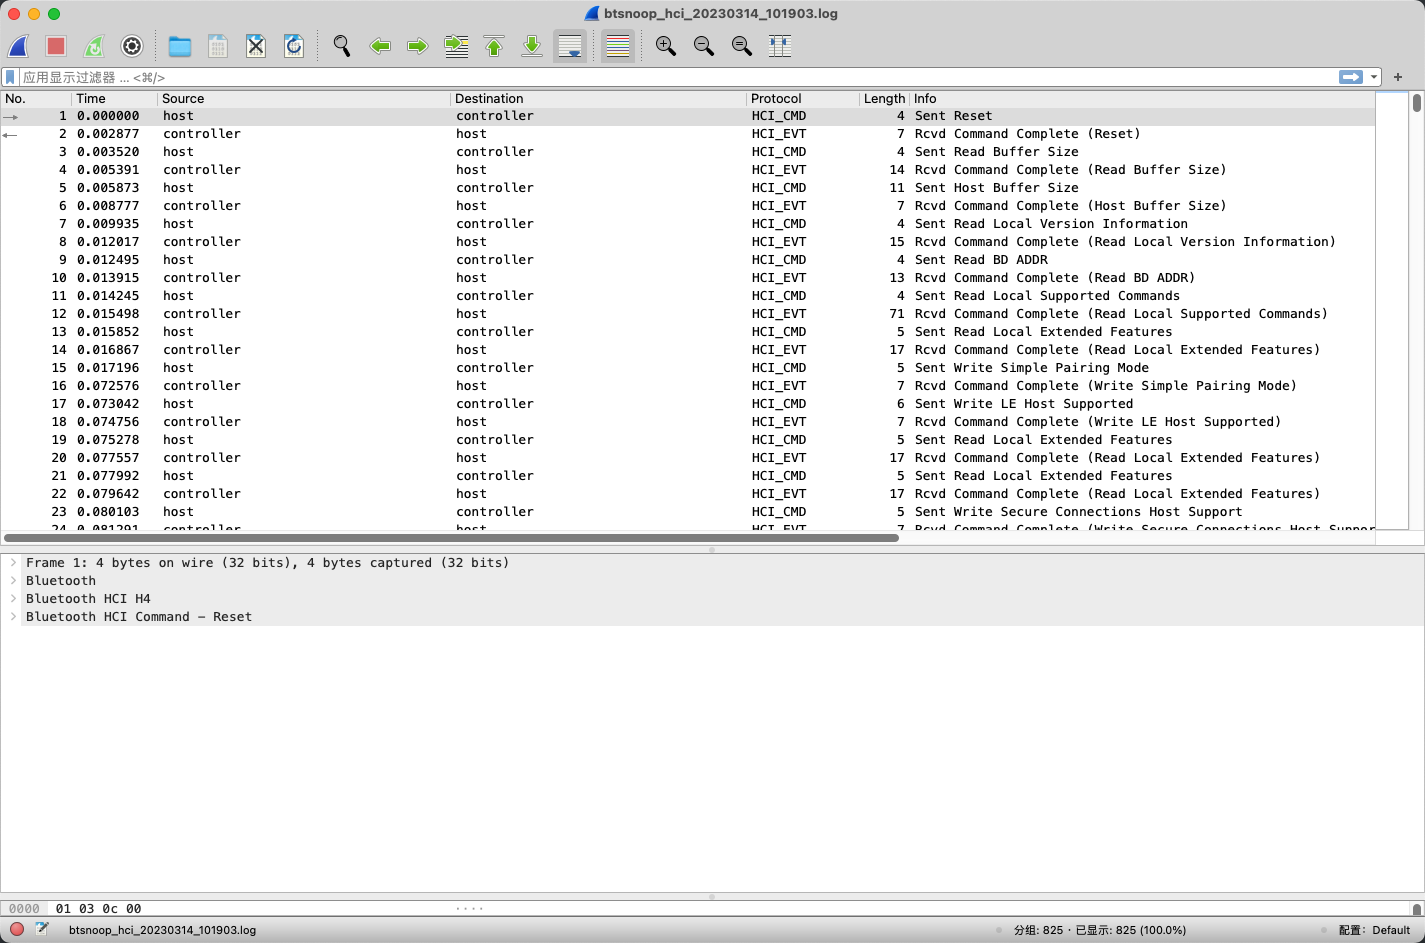
Task: Close this capture file icon
Action: (256, 46)
